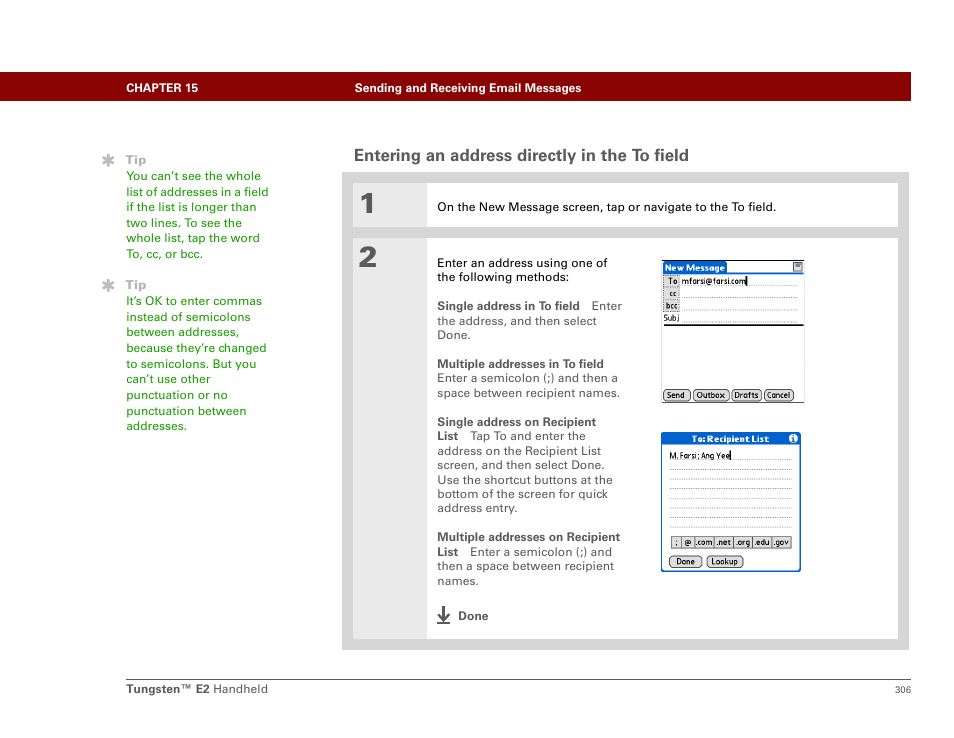The height and width of the screenshot is (738, 954).
Task: Click the bcc address field
Action: [x=739, y=306]
